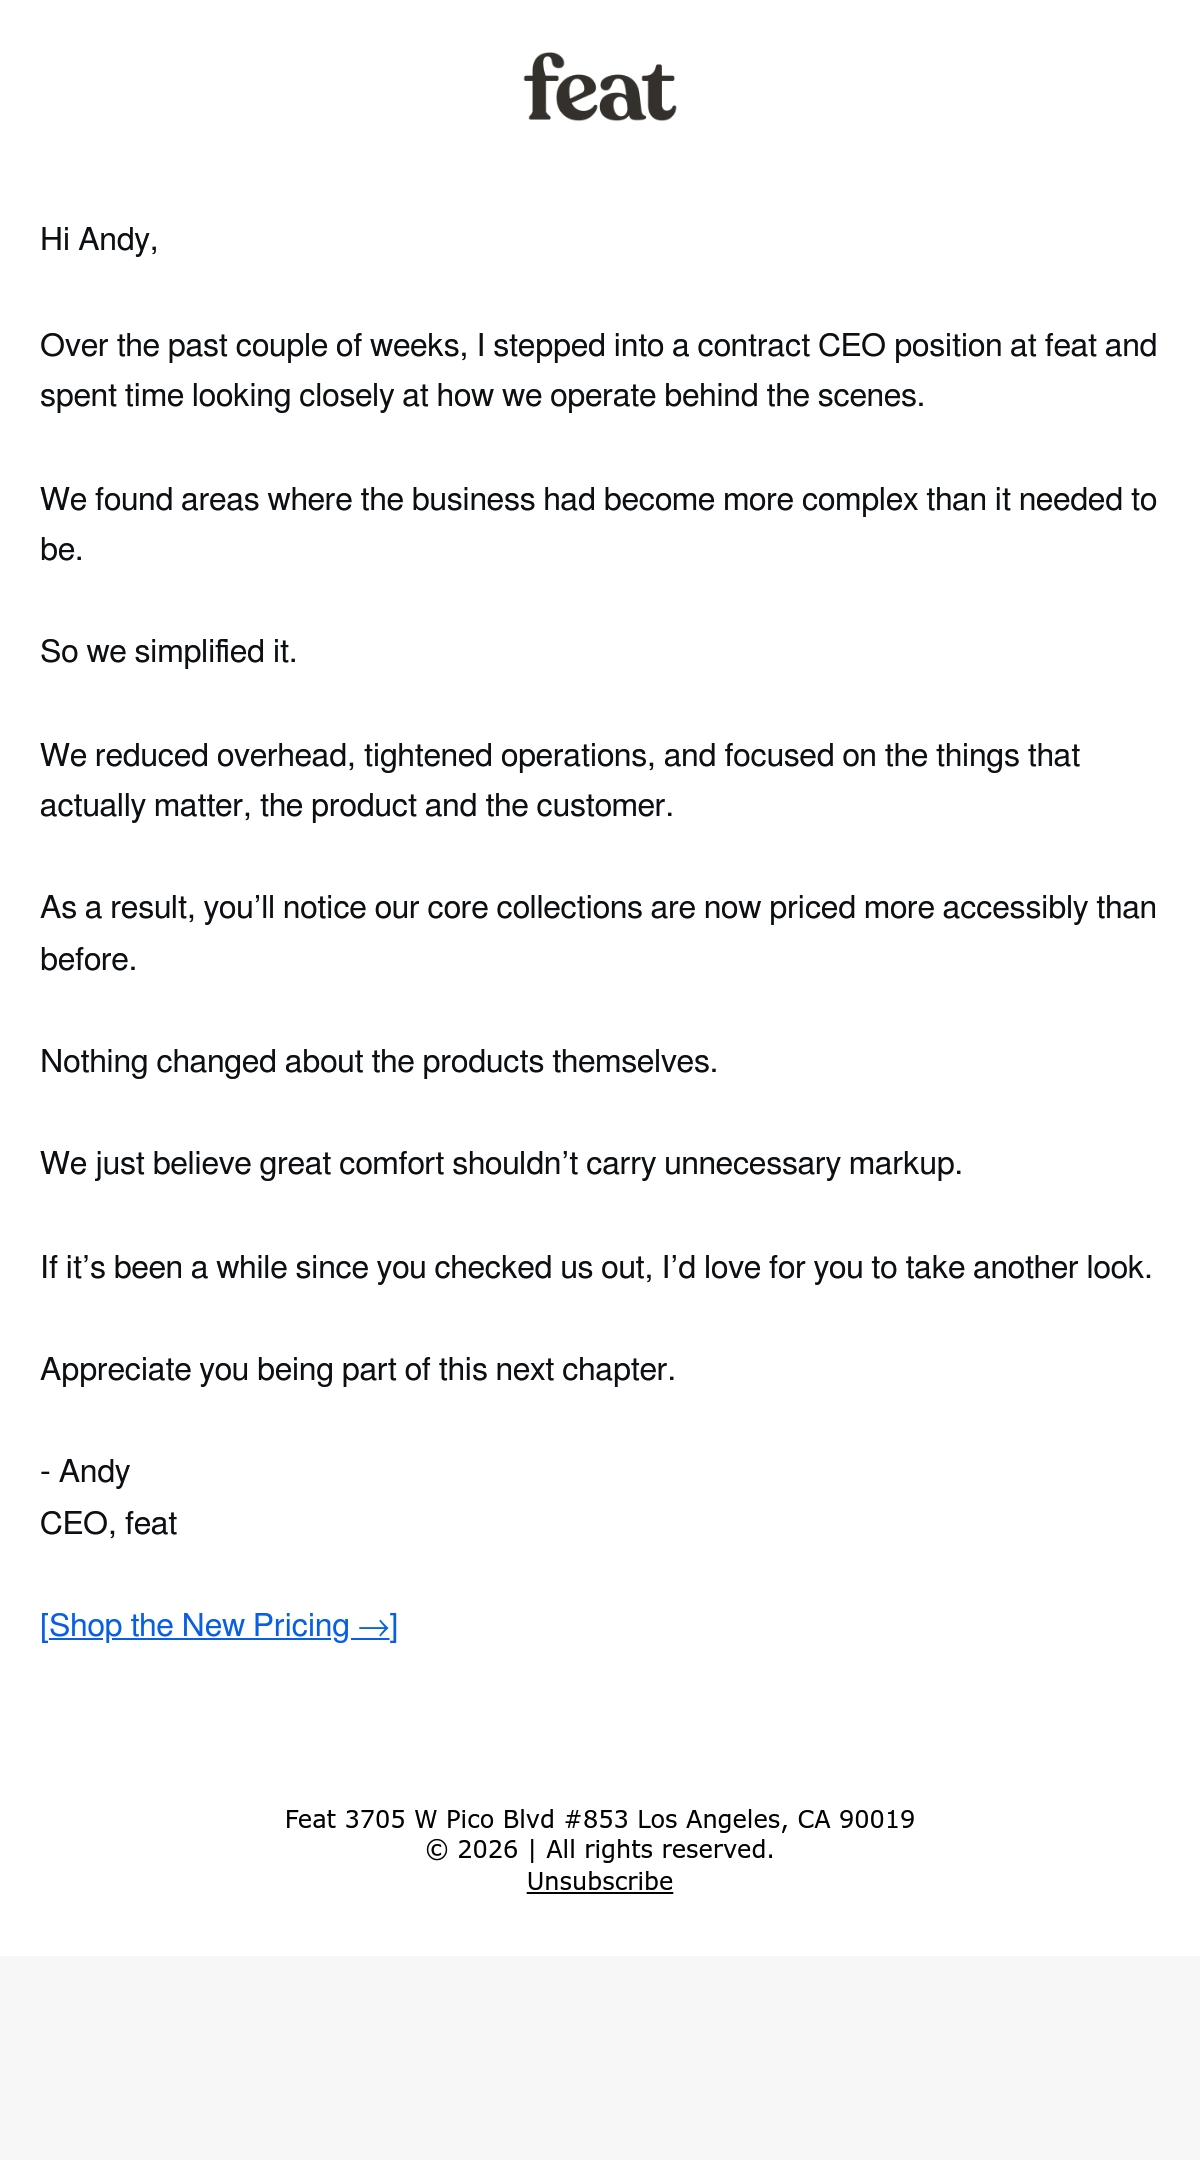Click the sentence "So we simplified it."

pos(168,652)
